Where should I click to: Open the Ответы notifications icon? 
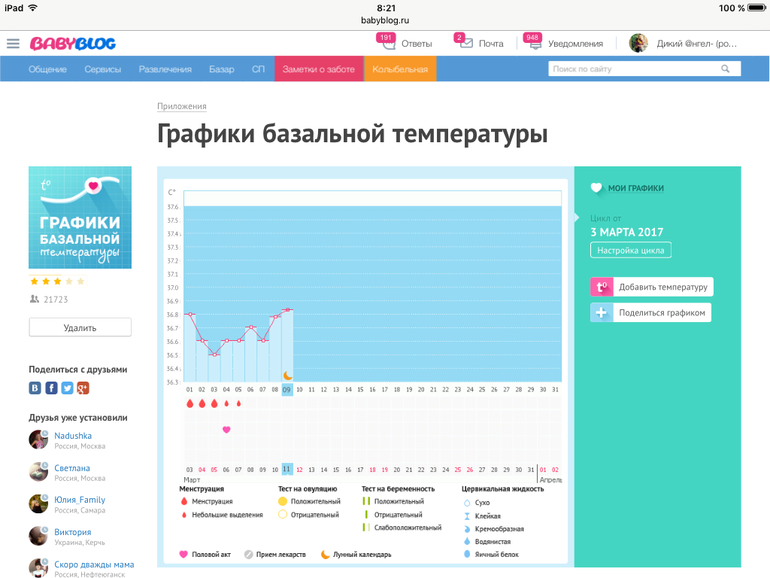(386, 43)
